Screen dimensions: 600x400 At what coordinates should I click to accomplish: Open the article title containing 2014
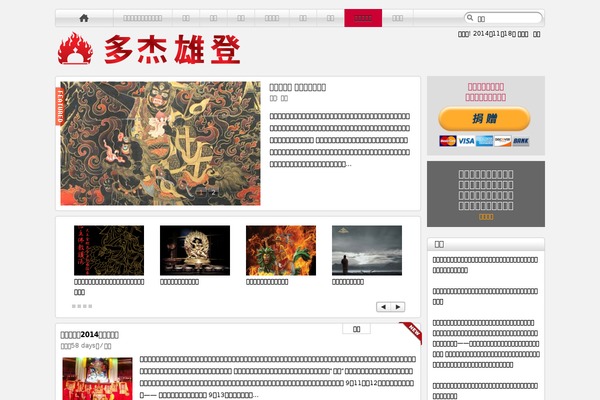pos(90,335)
